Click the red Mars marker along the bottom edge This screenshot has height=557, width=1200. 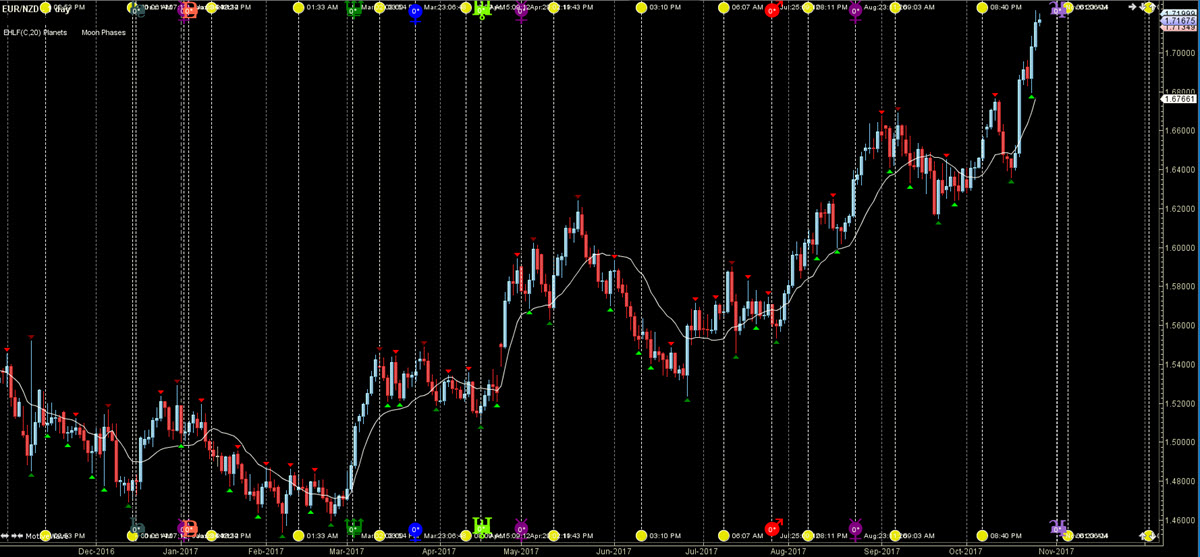click(x=772, y=528)
